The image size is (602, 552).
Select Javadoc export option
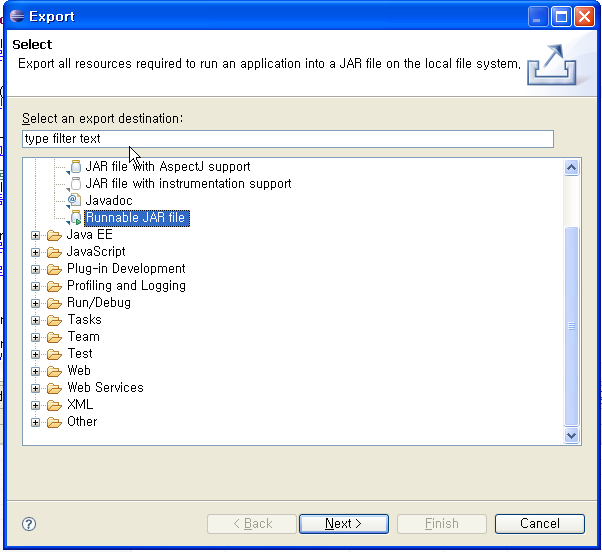pos(109,200)
